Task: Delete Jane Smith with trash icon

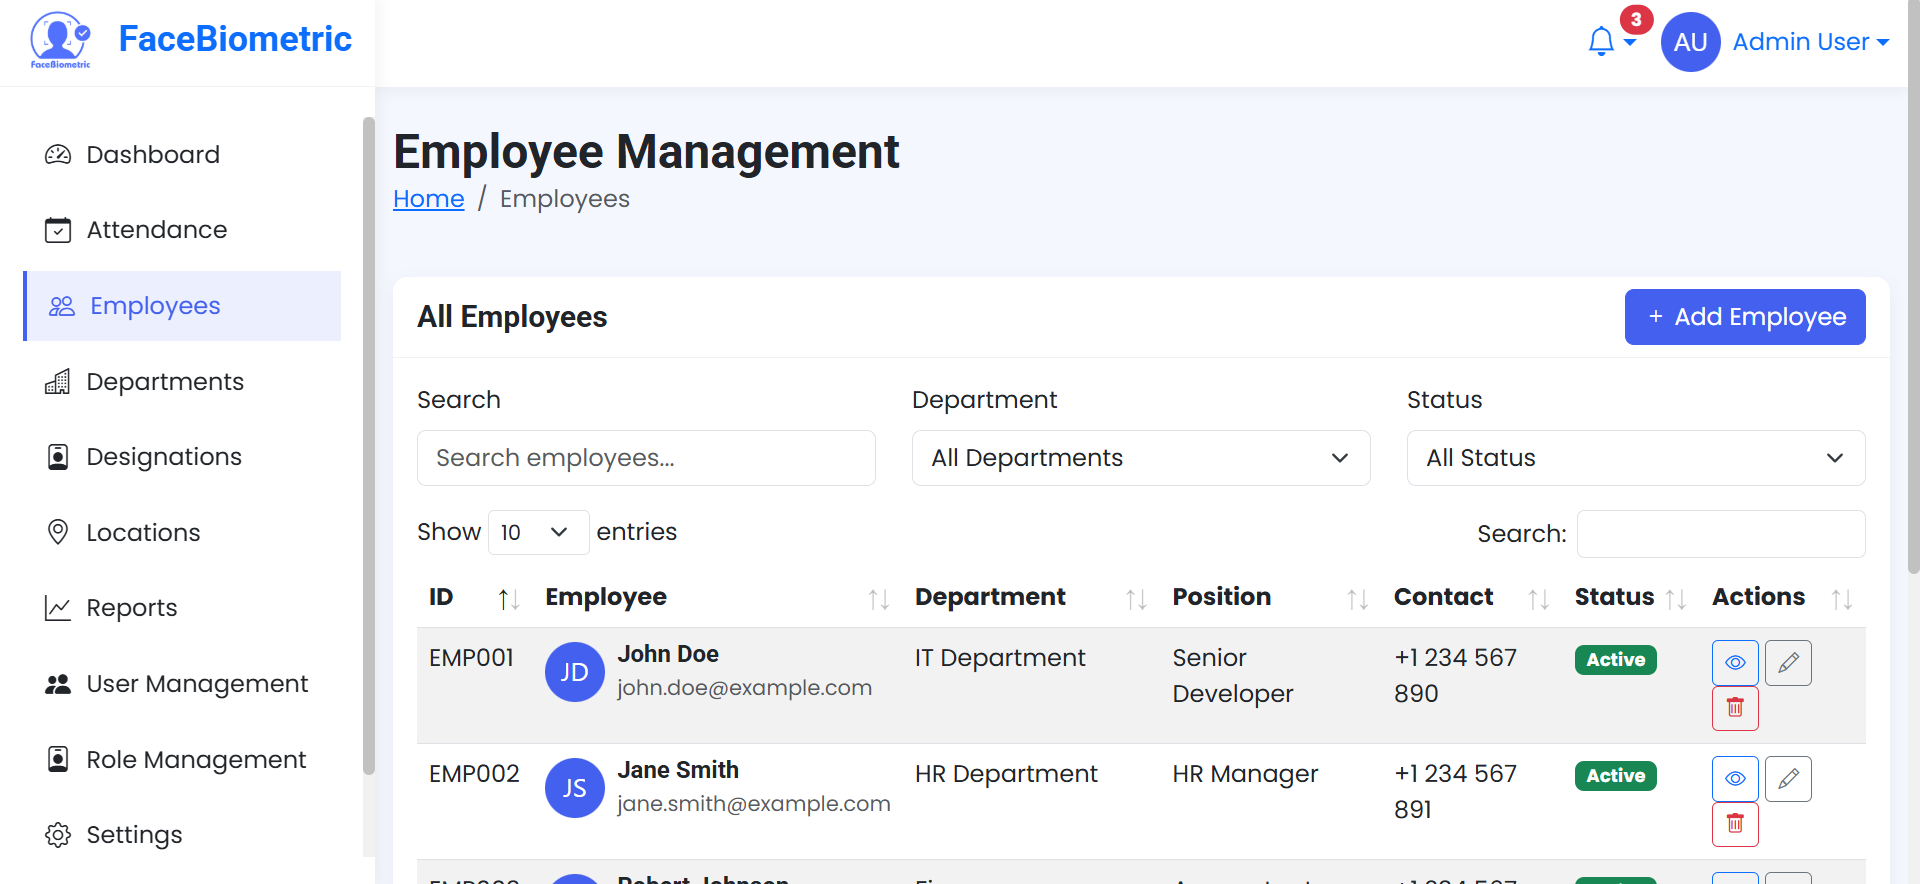Action: coord(1735,824)
